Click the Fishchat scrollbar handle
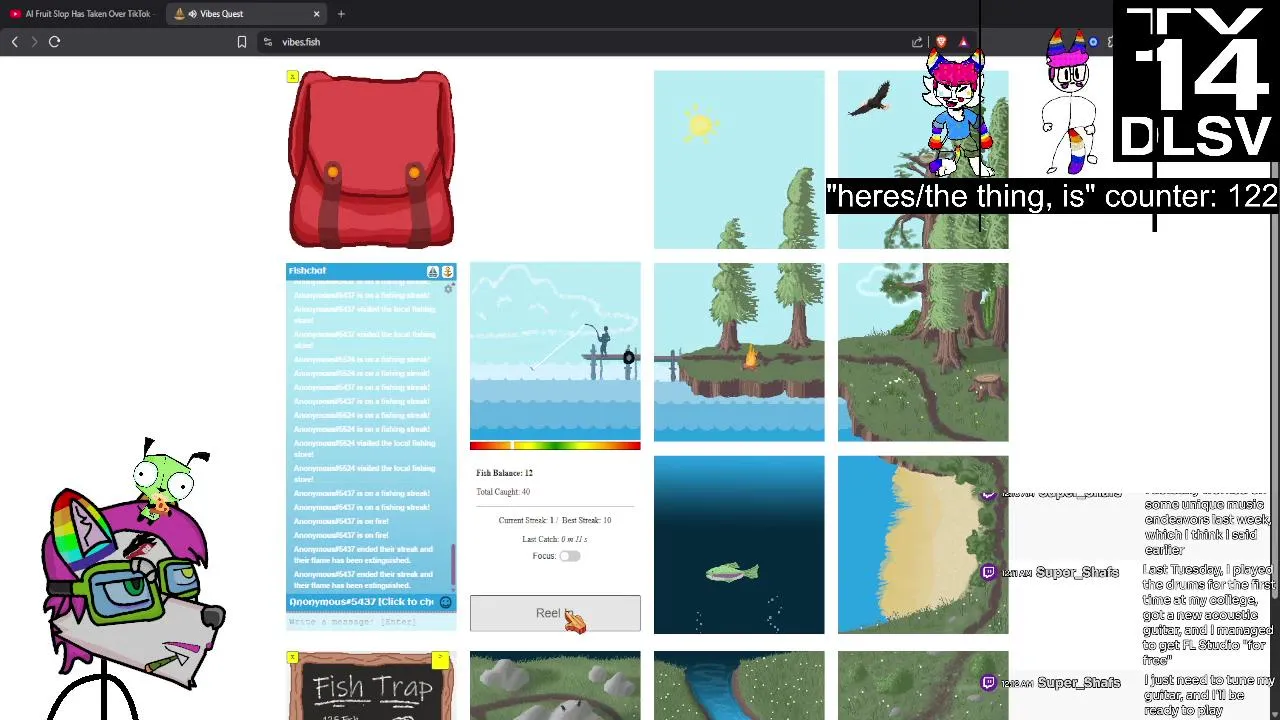The width and height of the screenshot is (1280, 720). (x=453, y=566)
